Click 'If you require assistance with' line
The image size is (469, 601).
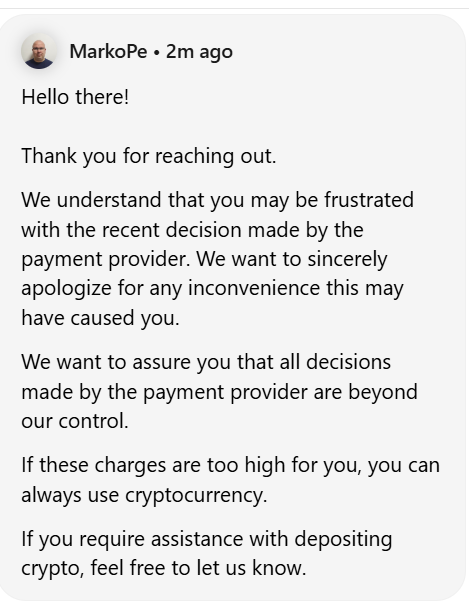coord(207,539)
